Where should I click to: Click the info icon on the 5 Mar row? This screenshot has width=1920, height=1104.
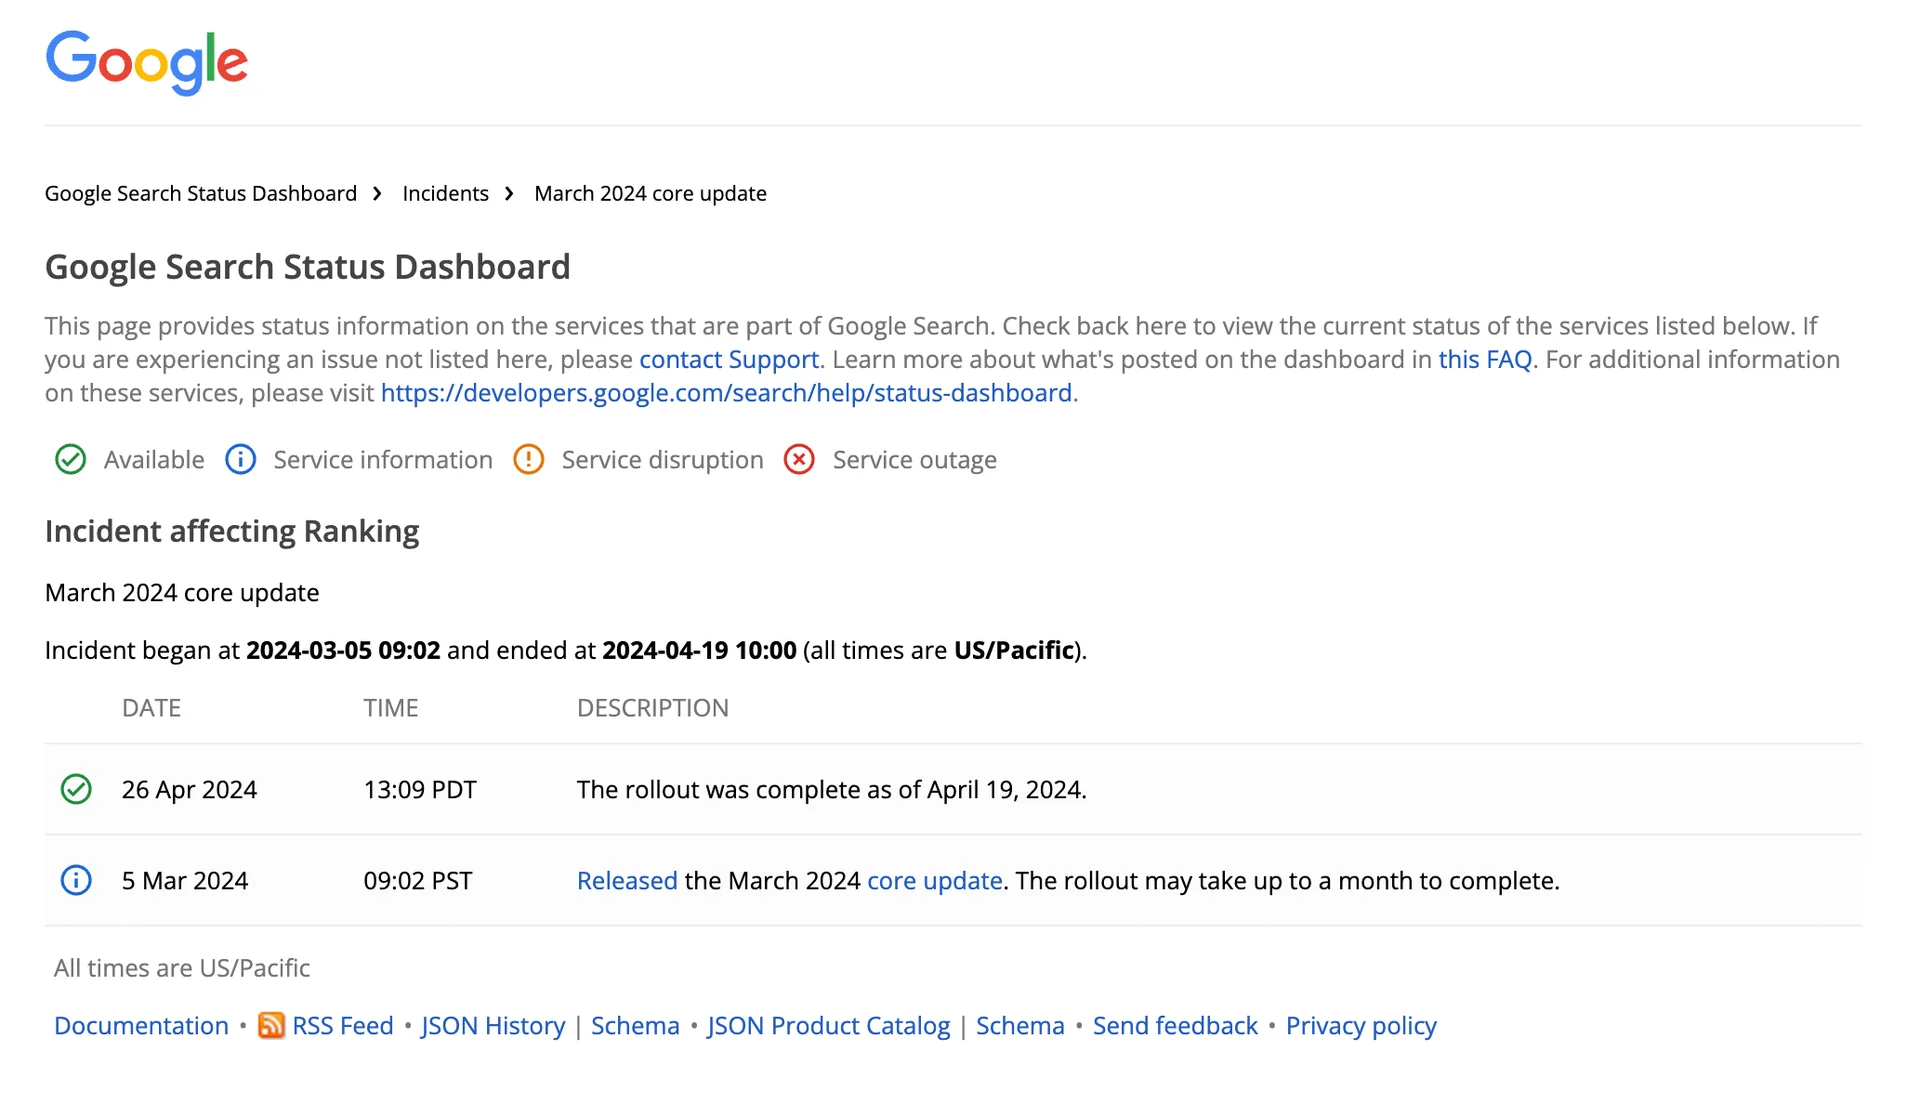click(x=75, y=881)
